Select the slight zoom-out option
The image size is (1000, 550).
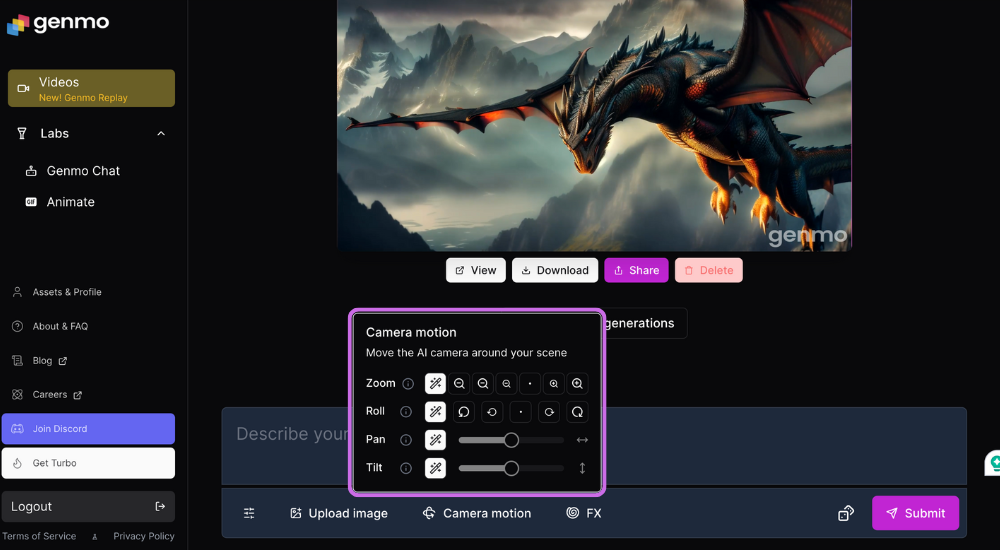click(506, 383)
